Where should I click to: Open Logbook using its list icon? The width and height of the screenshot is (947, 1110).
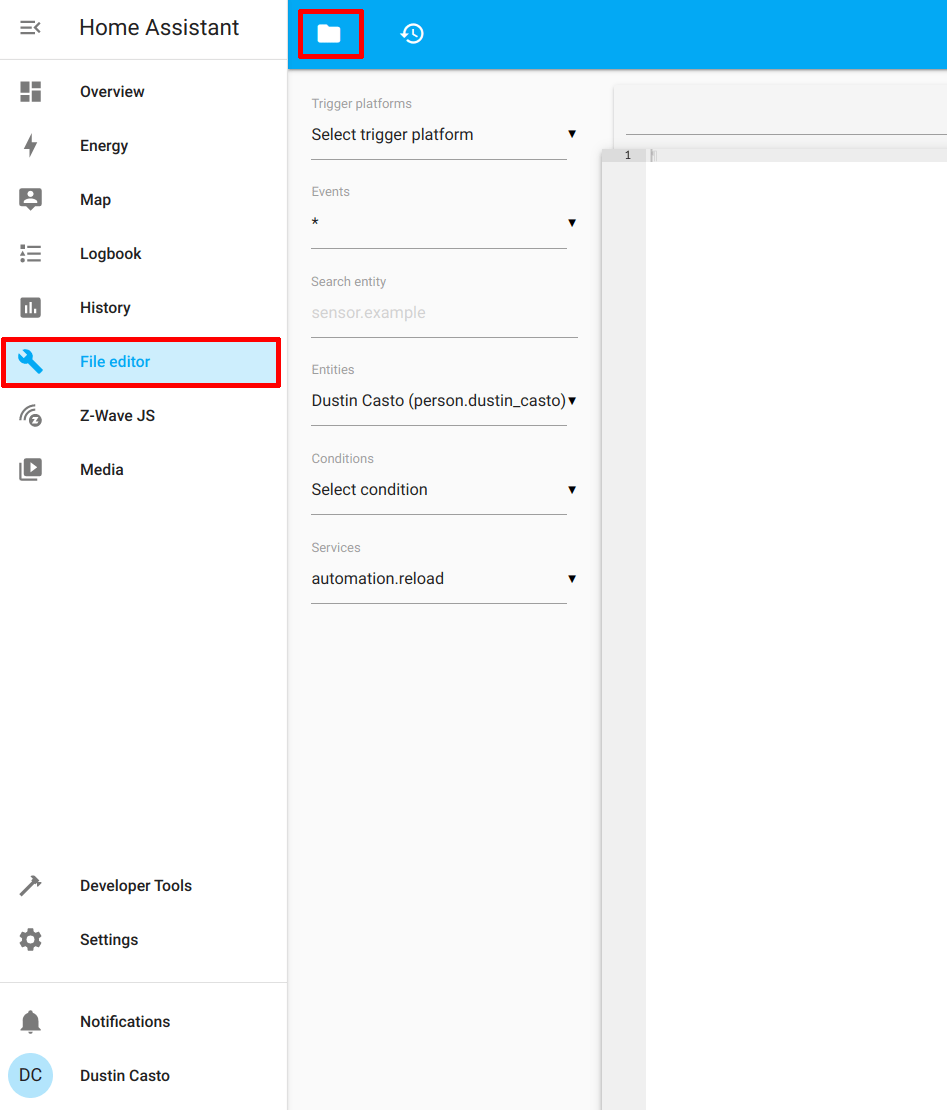[30, 253]
